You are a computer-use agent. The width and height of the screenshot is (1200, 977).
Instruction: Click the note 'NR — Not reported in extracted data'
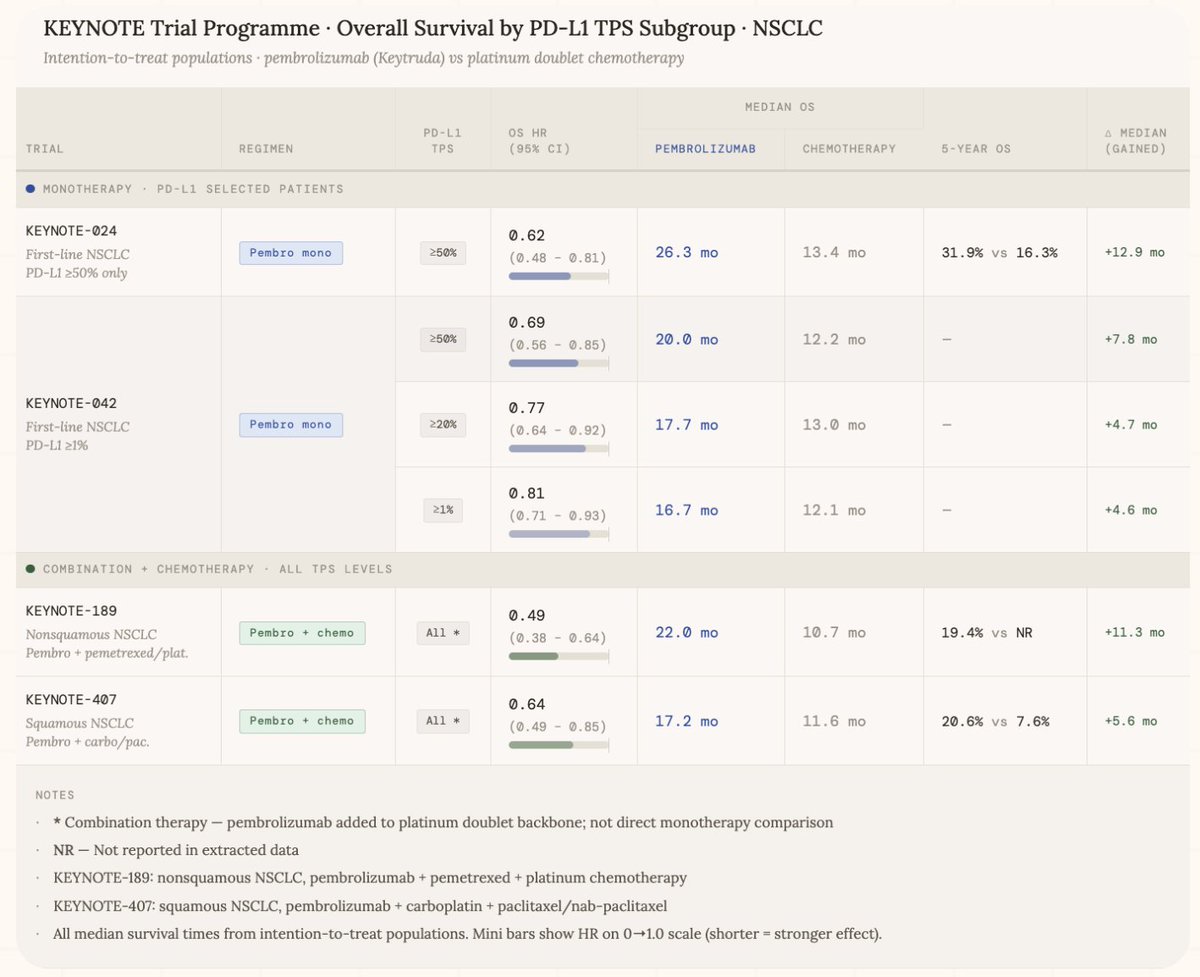[x=175, y=850]
